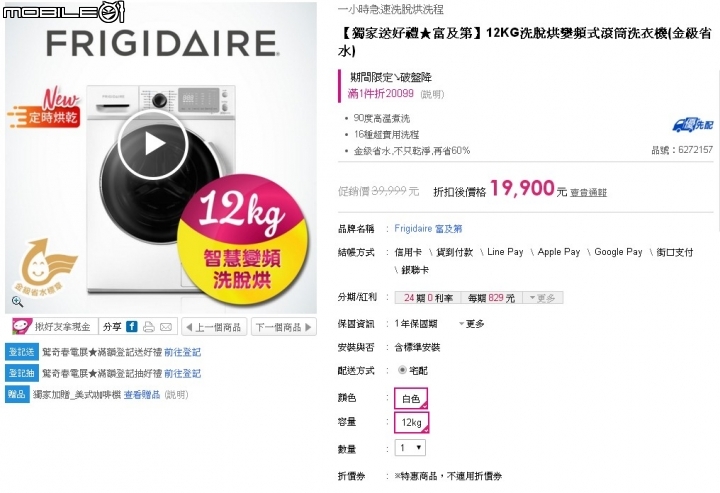Go to 上一個商品 previous product
Screen dimensions: 720x493
tap(214, 327)
